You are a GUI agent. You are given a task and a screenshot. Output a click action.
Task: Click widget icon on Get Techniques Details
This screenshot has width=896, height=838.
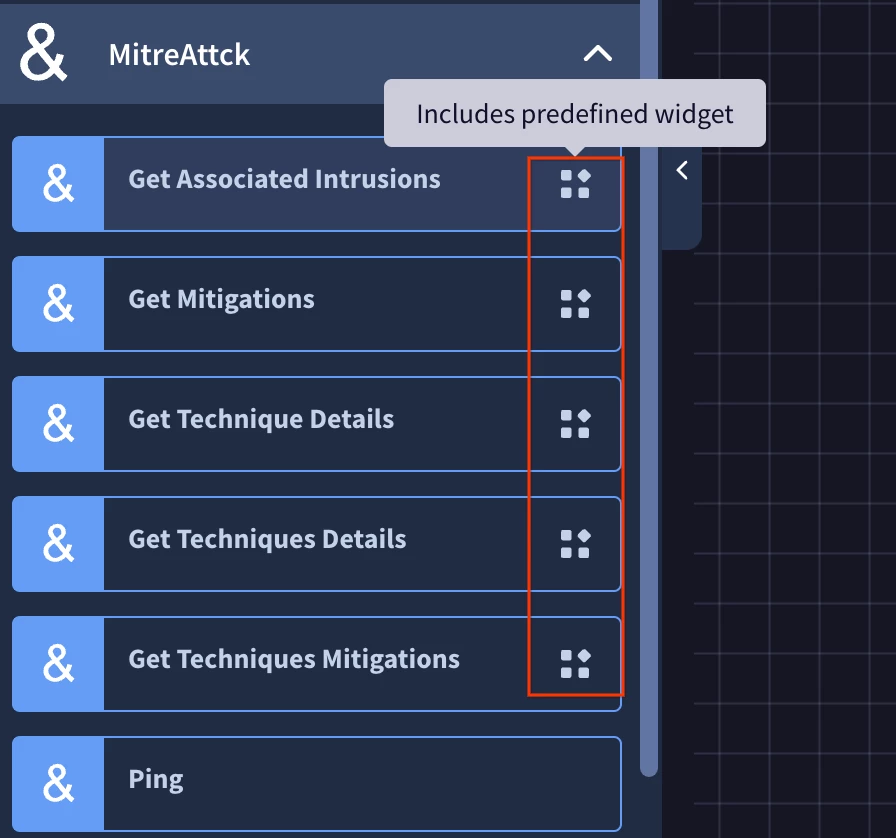tap(575, 544)
